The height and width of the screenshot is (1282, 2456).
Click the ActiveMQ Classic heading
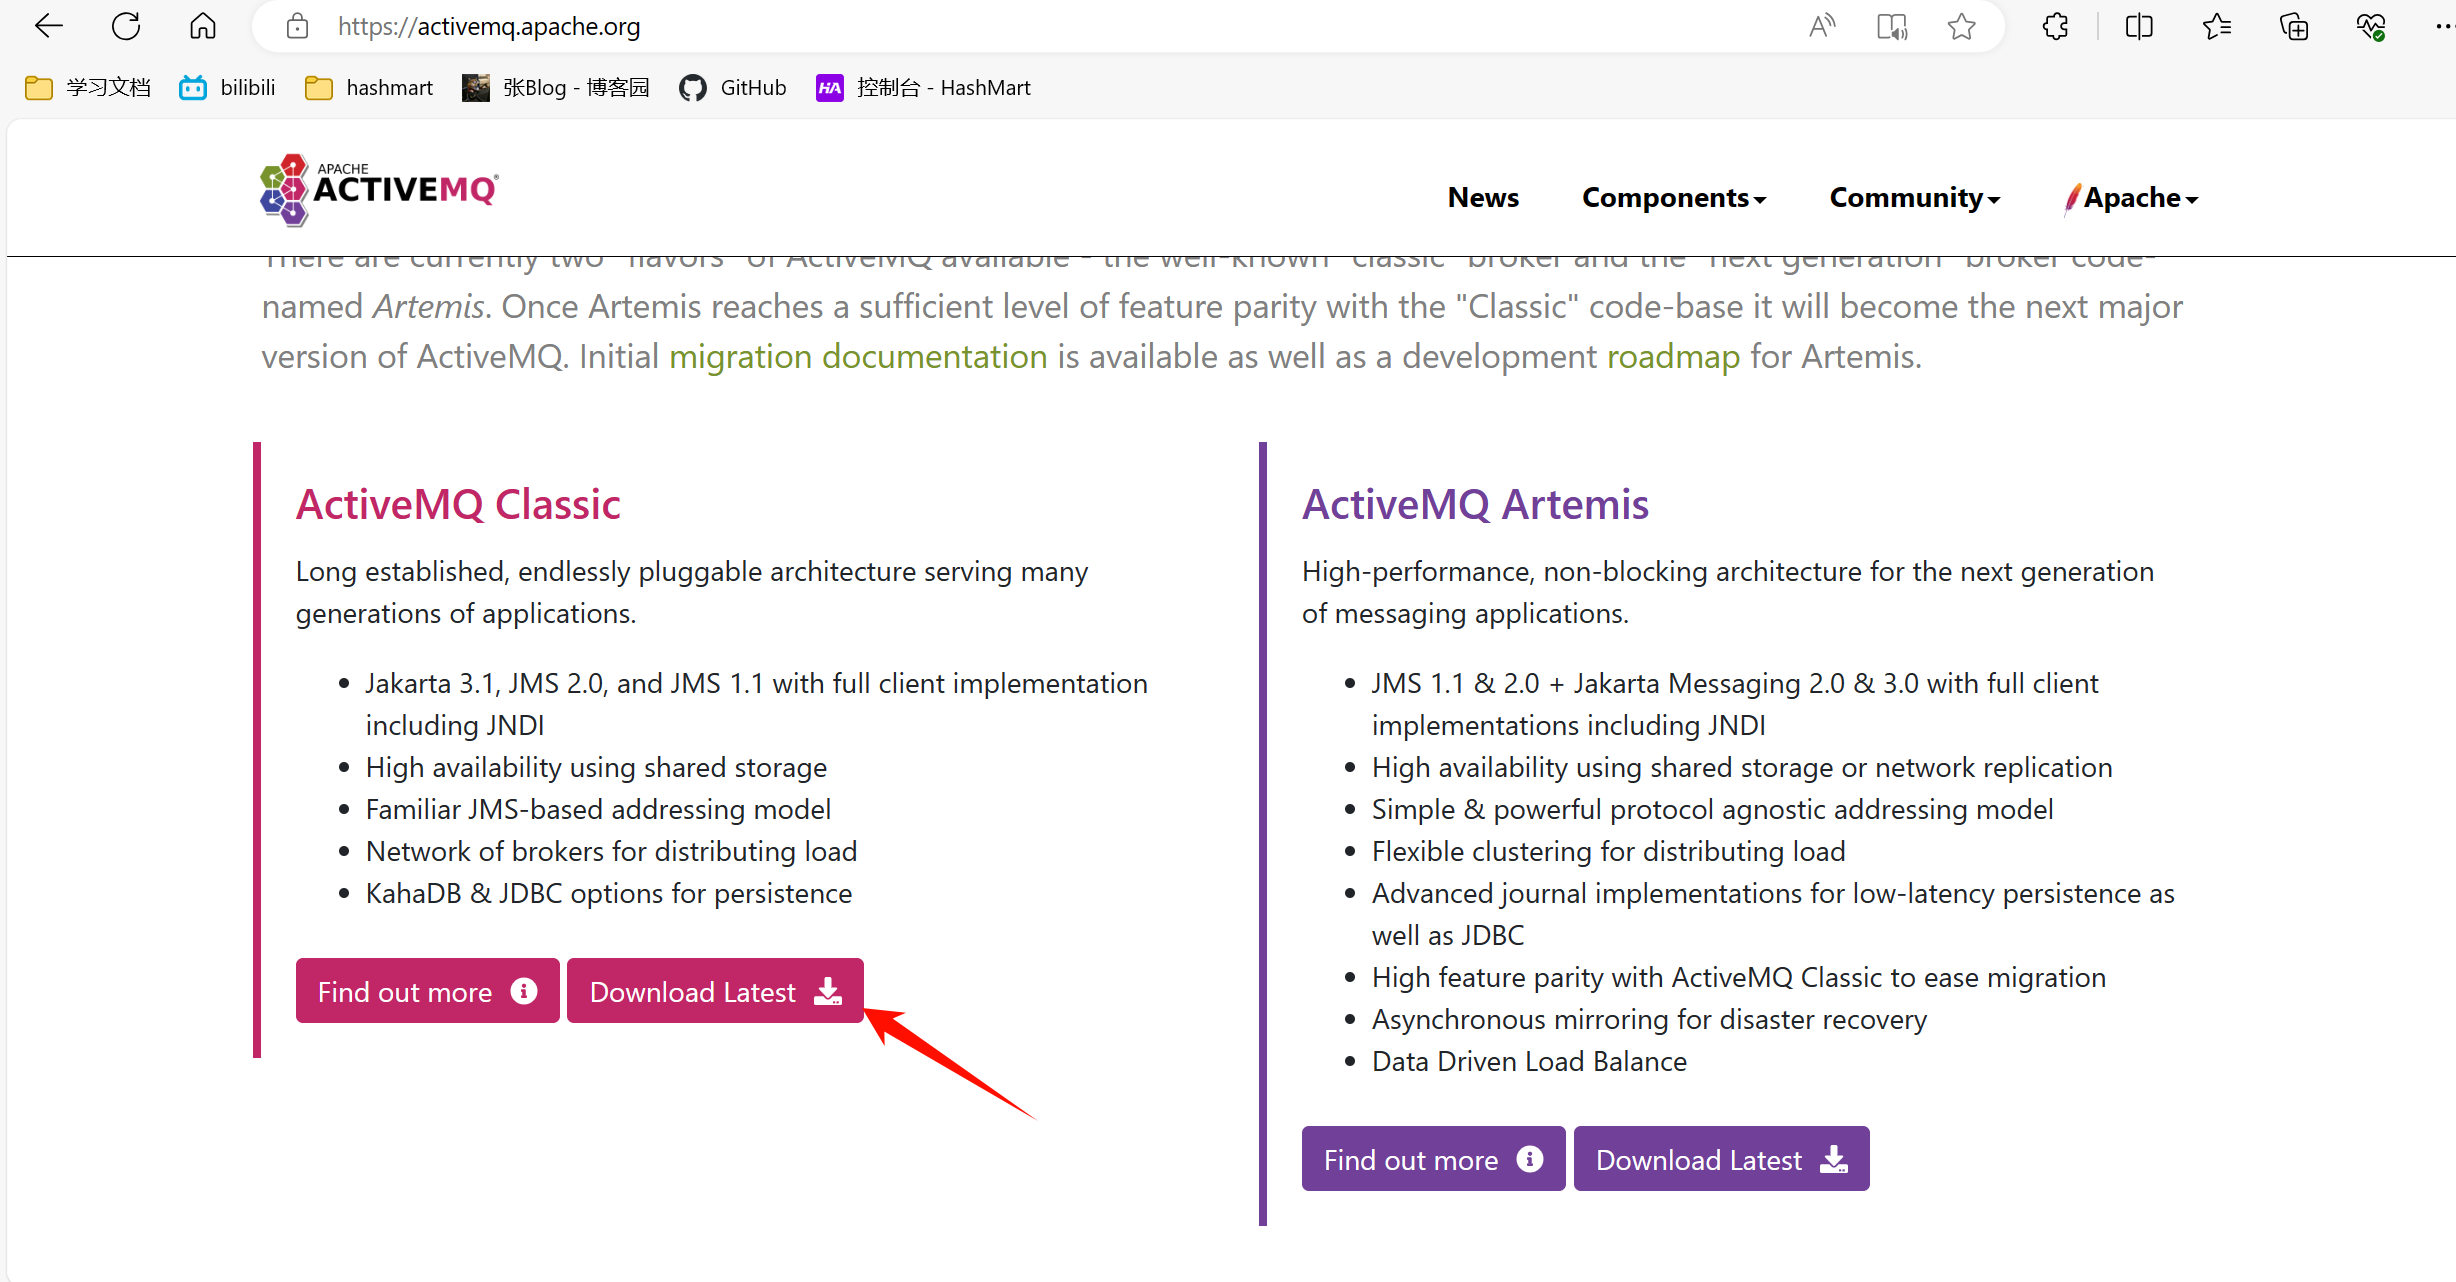pos(458,505)
